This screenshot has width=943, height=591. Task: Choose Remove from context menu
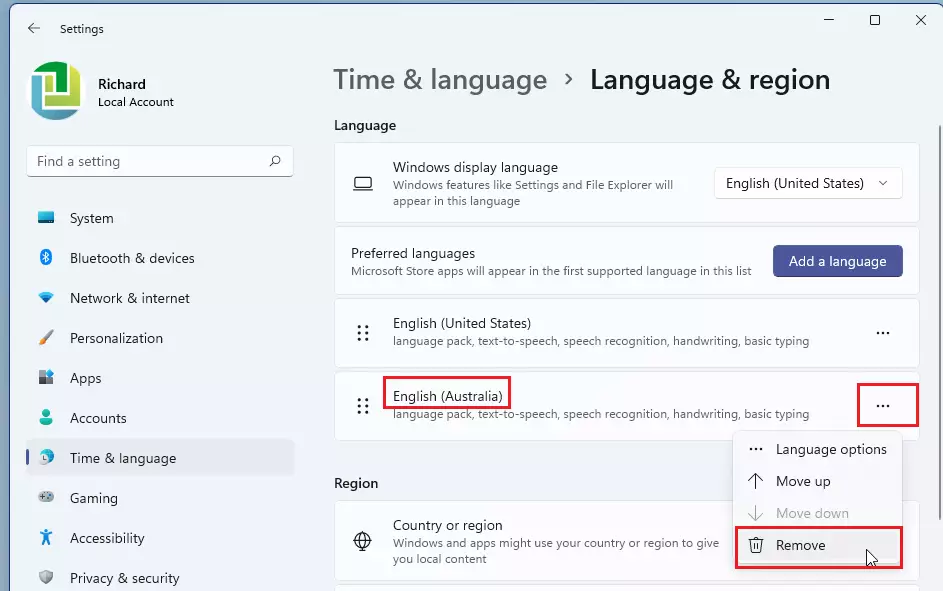pyautogui.click(x=818, y=545)
